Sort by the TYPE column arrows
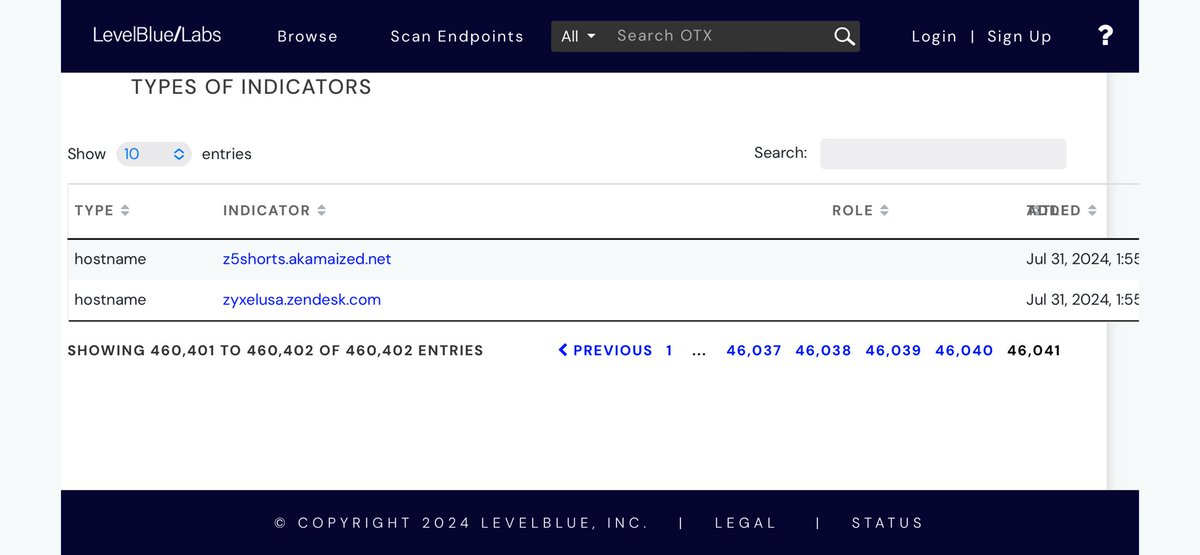Screen dimensions: 1200x555 [x=125, y=211]
